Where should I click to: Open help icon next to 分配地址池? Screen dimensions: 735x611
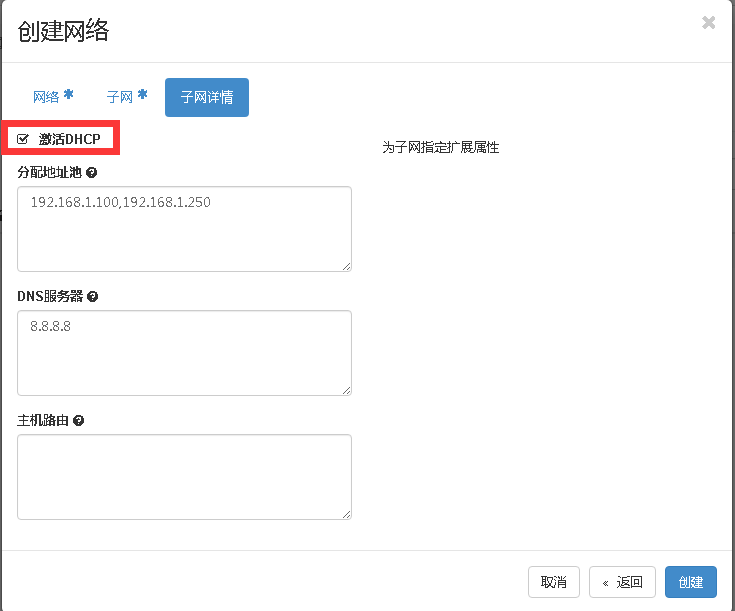(x=92, y=173)
